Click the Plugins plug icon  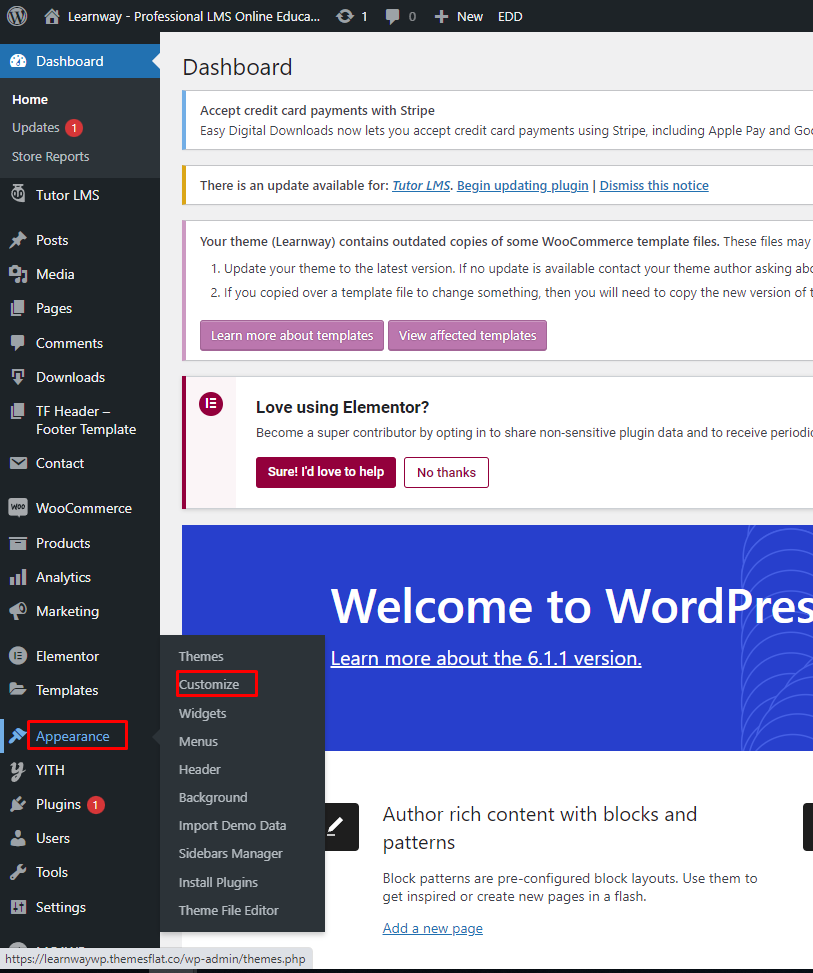[x=18, y=804]
